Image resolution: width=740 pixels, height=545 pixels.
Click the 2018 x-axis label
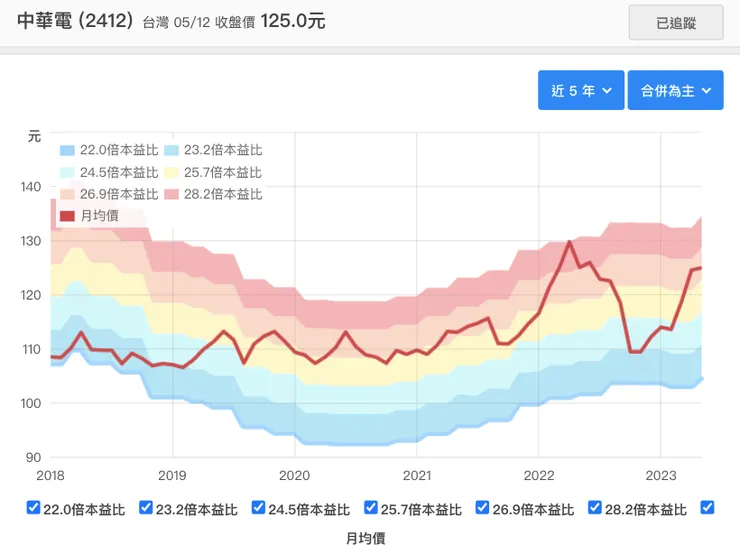[50, 475]
